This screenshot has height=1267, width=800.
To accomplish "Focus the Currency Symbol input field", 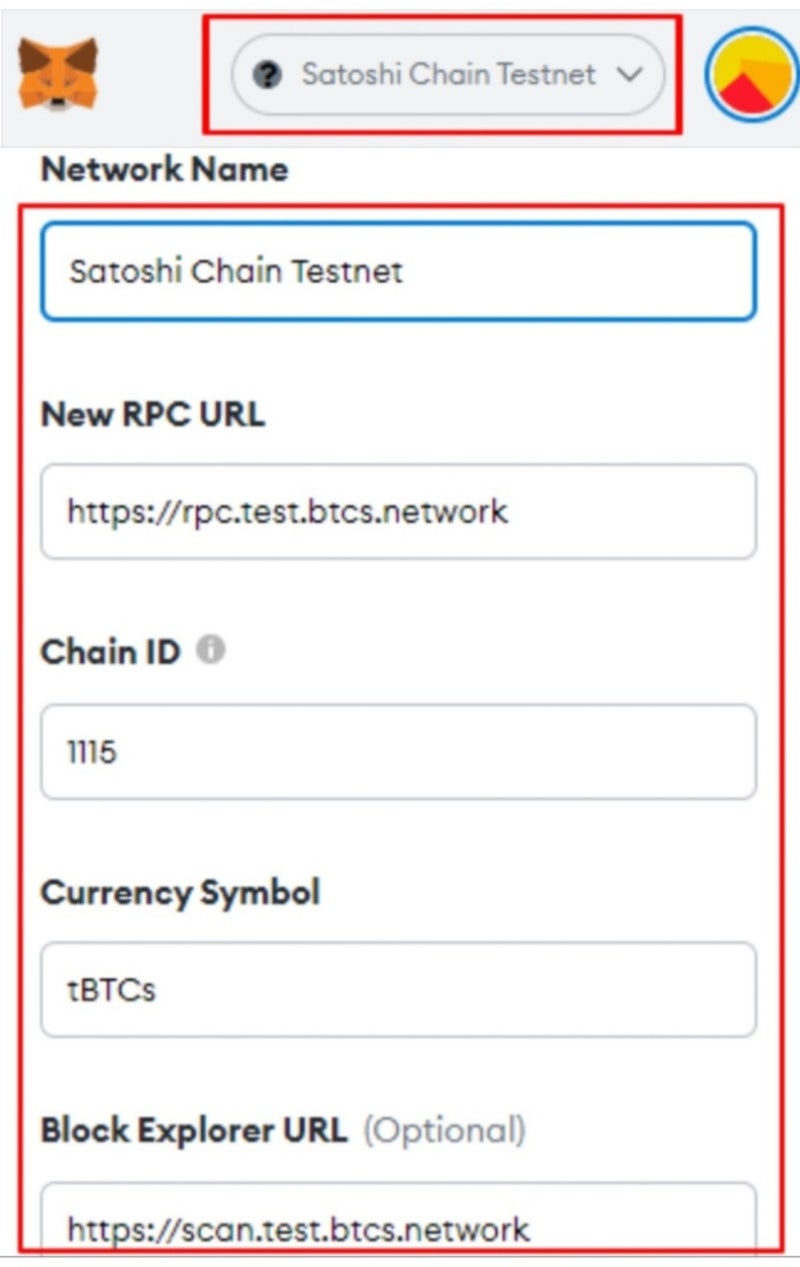I will click(x=398, y=989).
